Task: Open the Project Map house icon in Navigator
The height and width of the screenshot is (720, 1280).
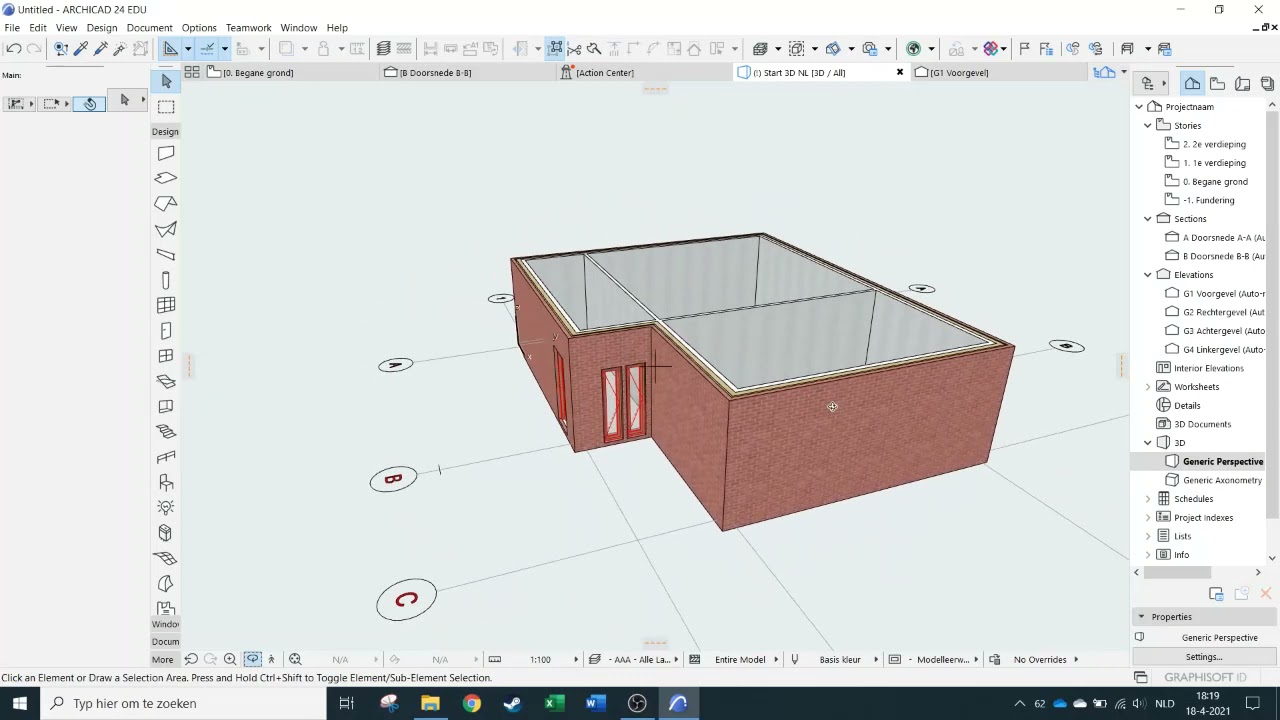Action: click(x=1192, y=84)
